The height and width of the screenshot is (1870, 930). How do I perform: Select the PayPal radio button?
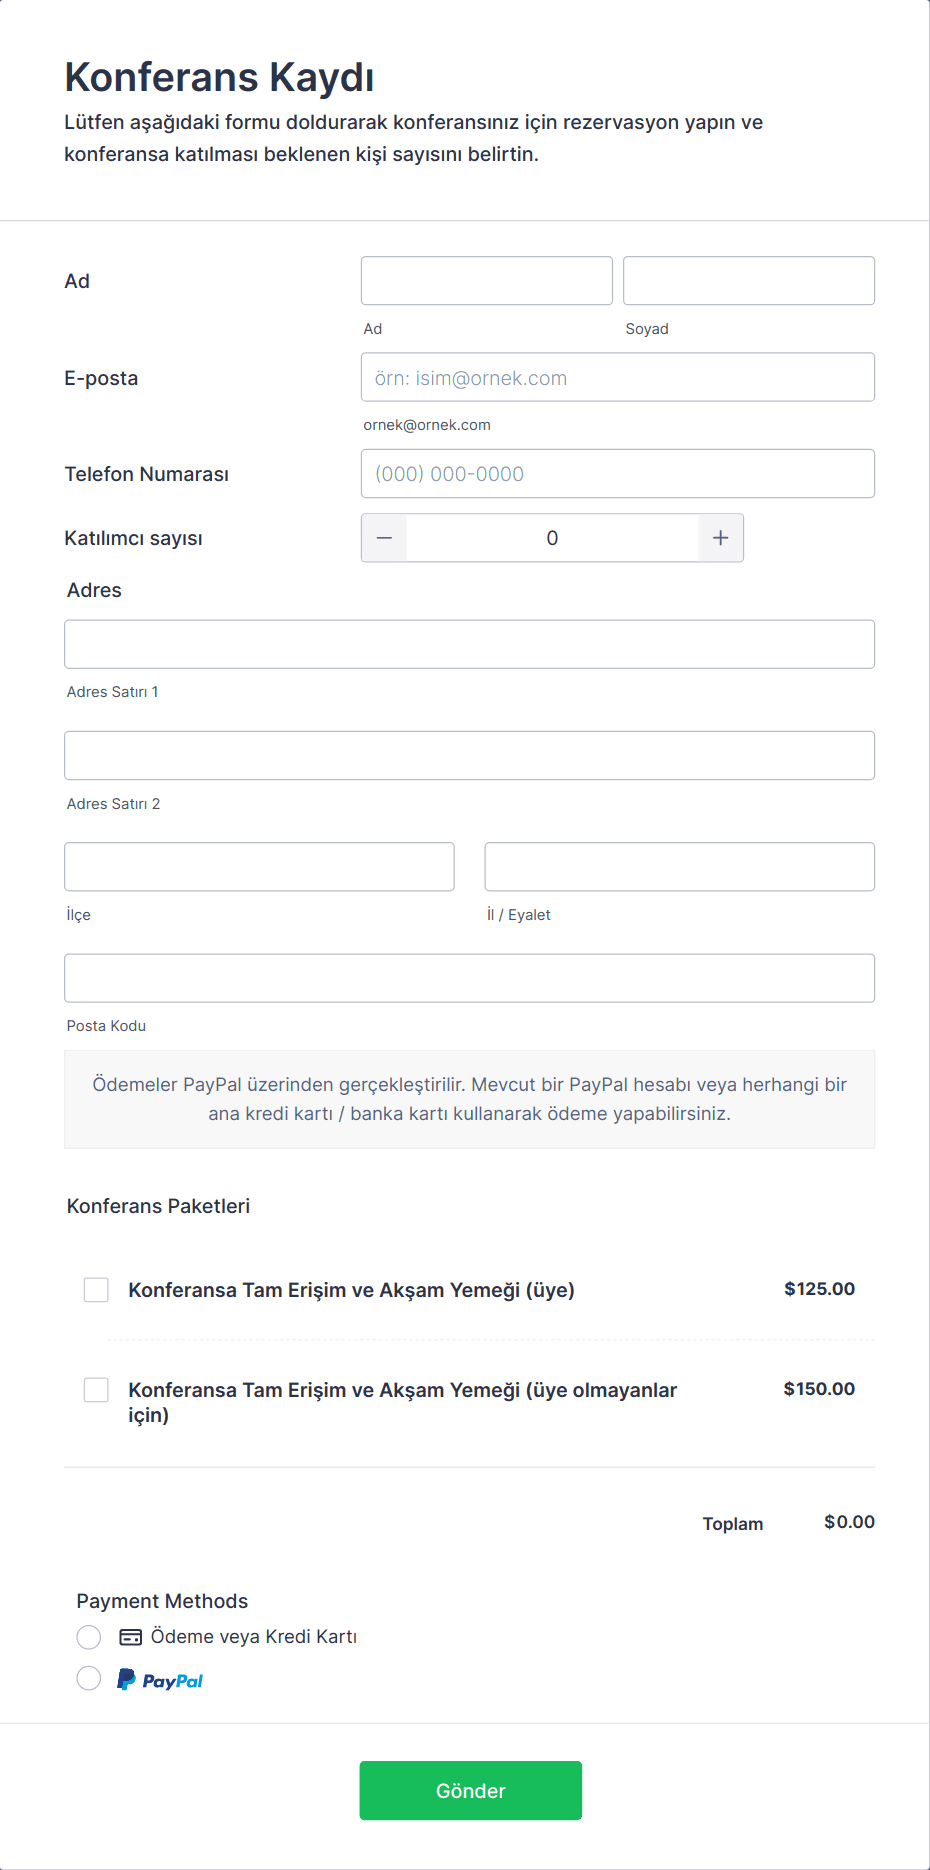(x=89, y=1678)
